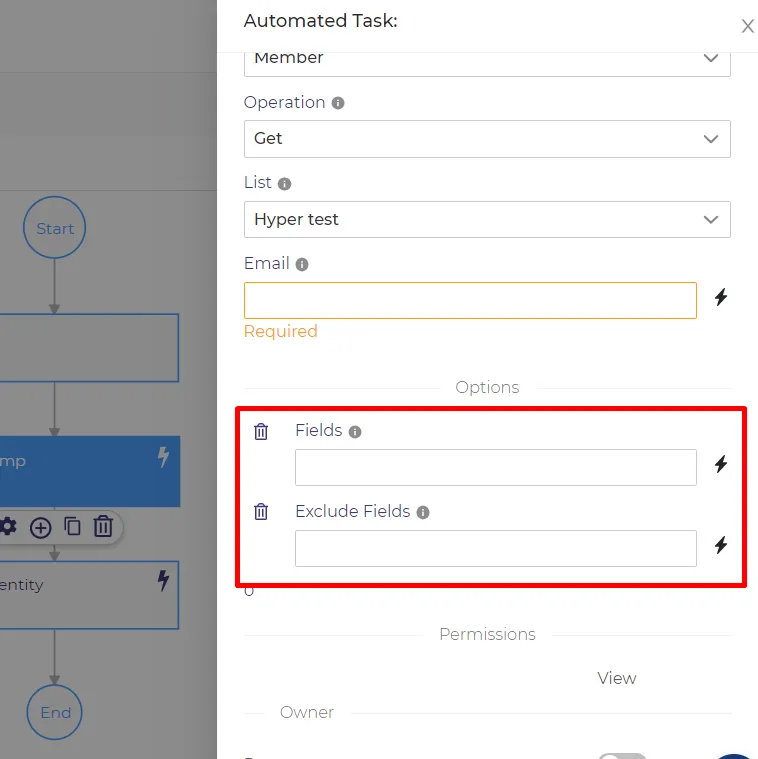Image resolution: width=758 pixels, height=759 pixels.
Task: Click the Required validation message
Action: (281, 332)
